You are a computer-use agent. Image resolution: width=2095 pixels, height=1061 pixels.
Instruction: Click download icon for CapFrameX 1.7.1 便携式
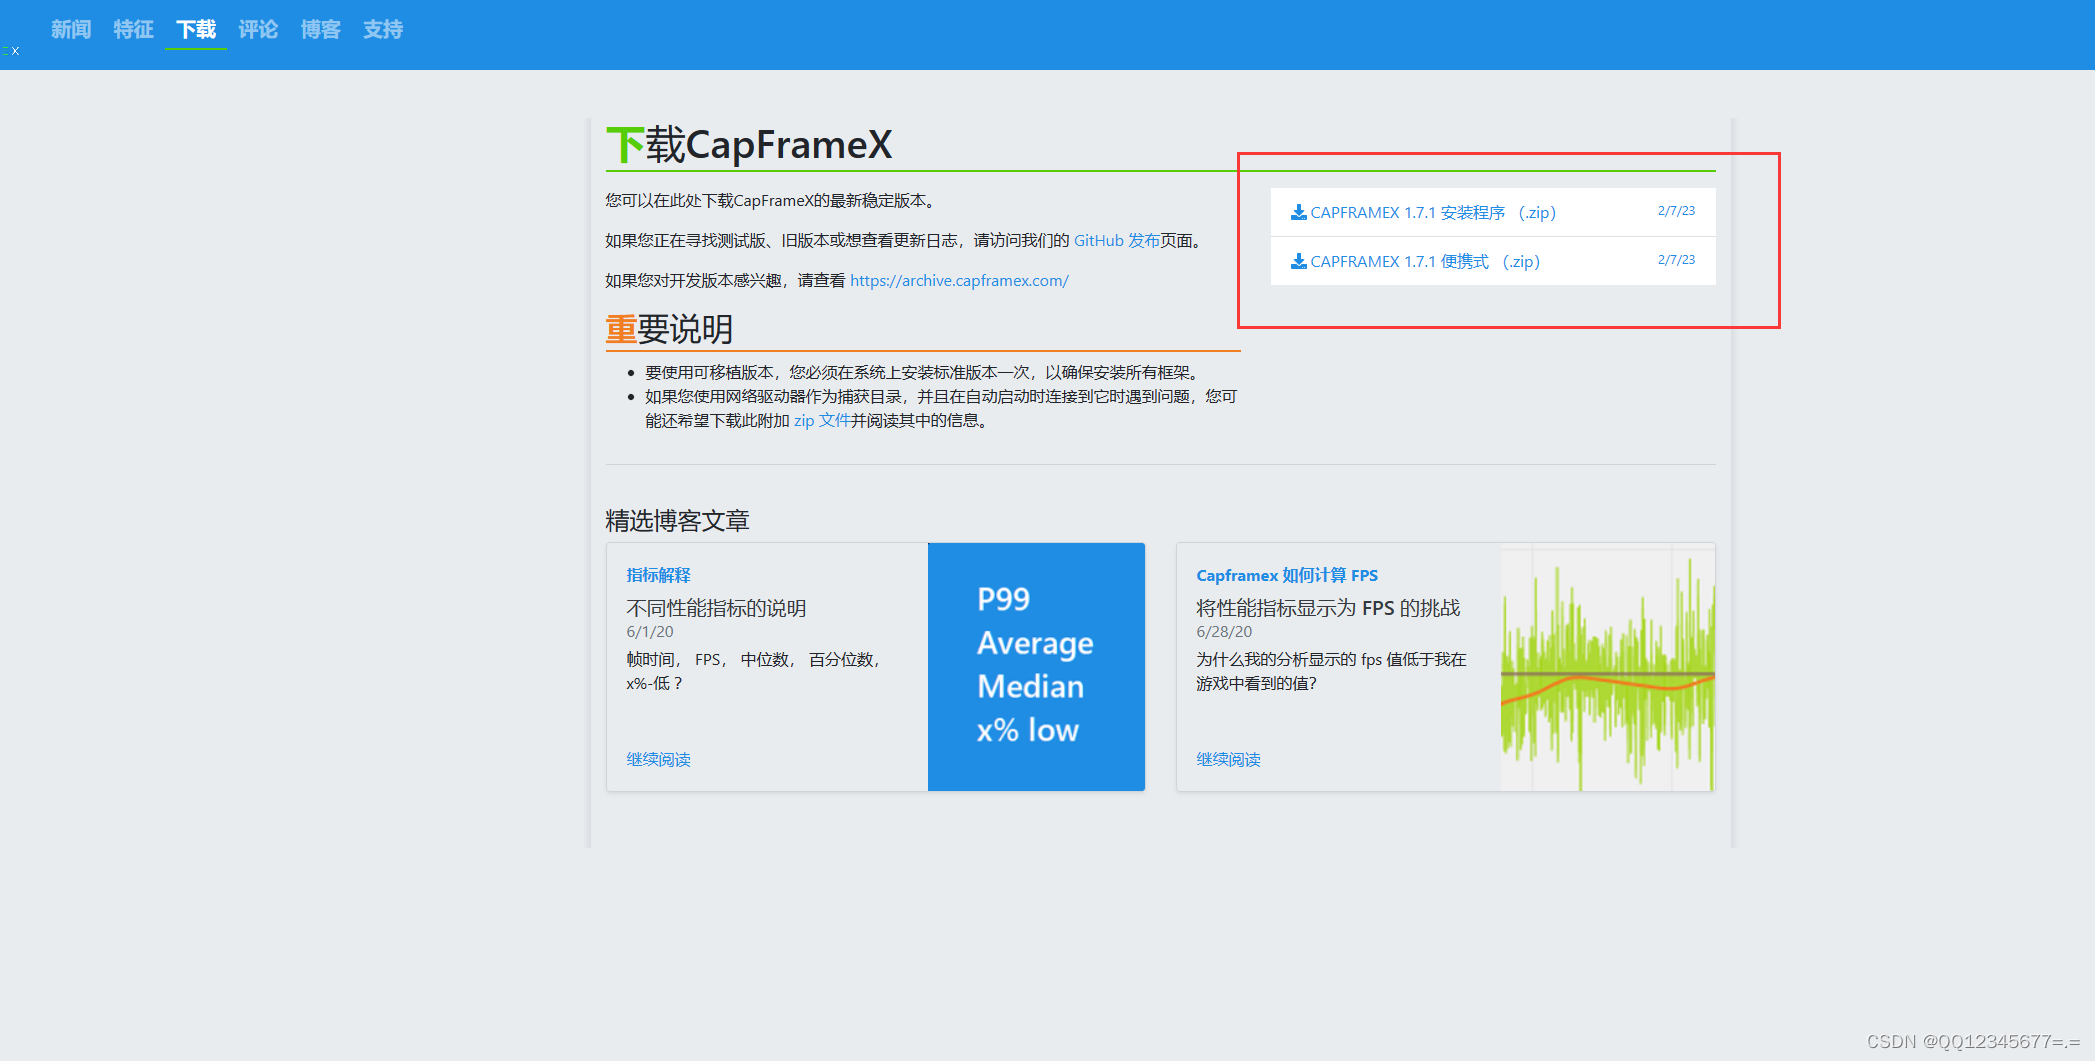pos(1299,261)
